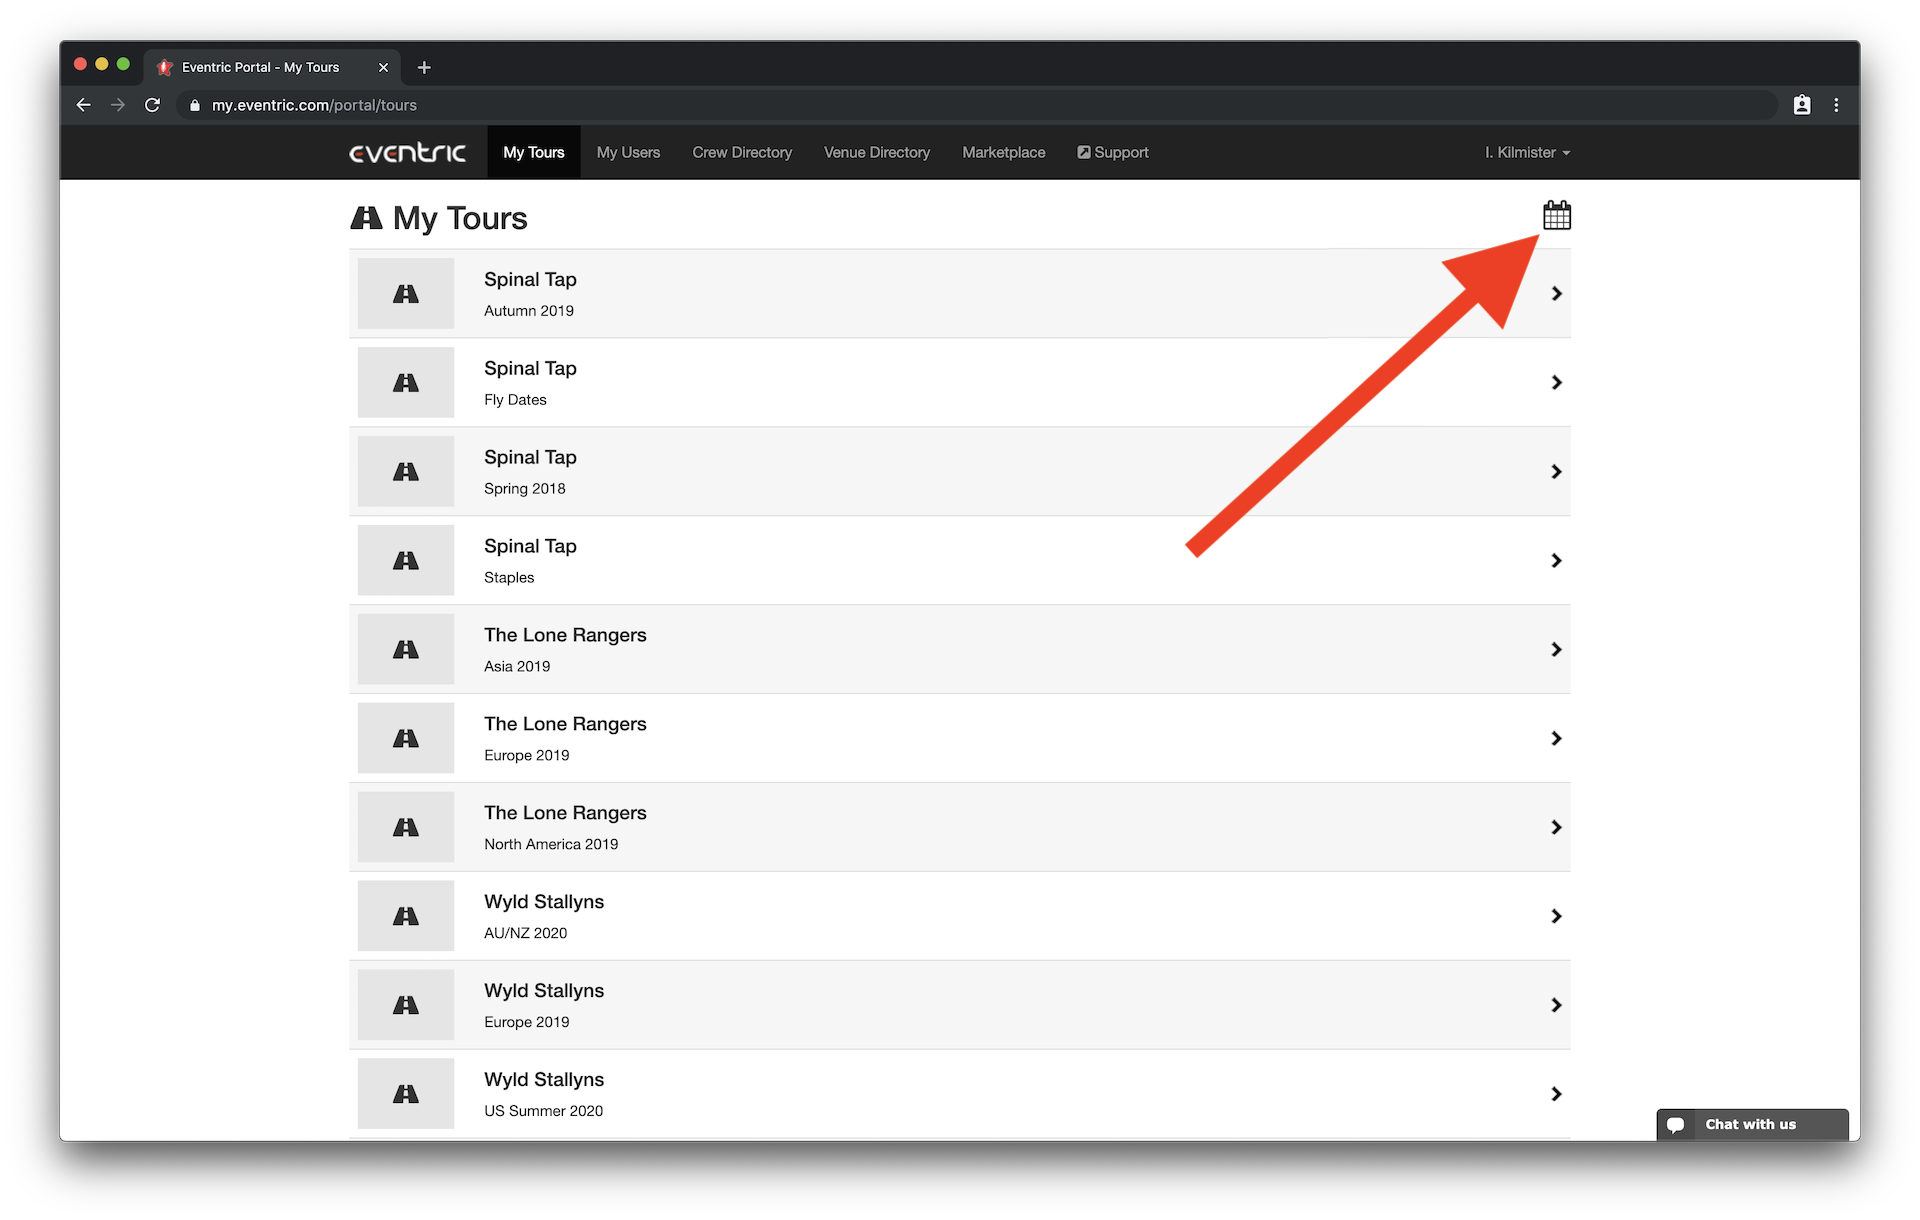Image resolution: width=1920 pixels, height=1220 pixels.
Task: Select the My Tours nav tab
Action: tap(534, 152)
